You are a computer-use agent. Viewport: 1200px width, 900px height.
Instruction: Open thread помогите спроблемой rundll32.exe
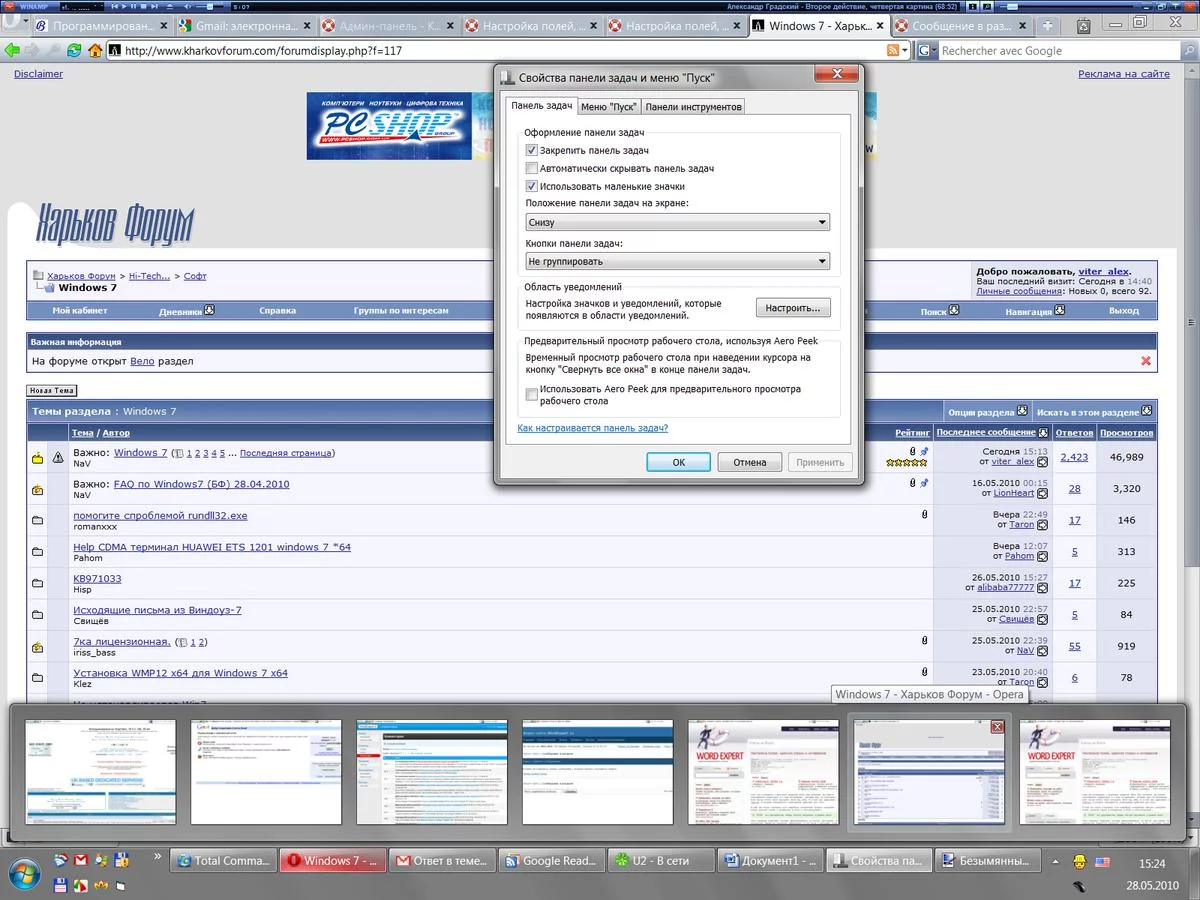point(160,516)
